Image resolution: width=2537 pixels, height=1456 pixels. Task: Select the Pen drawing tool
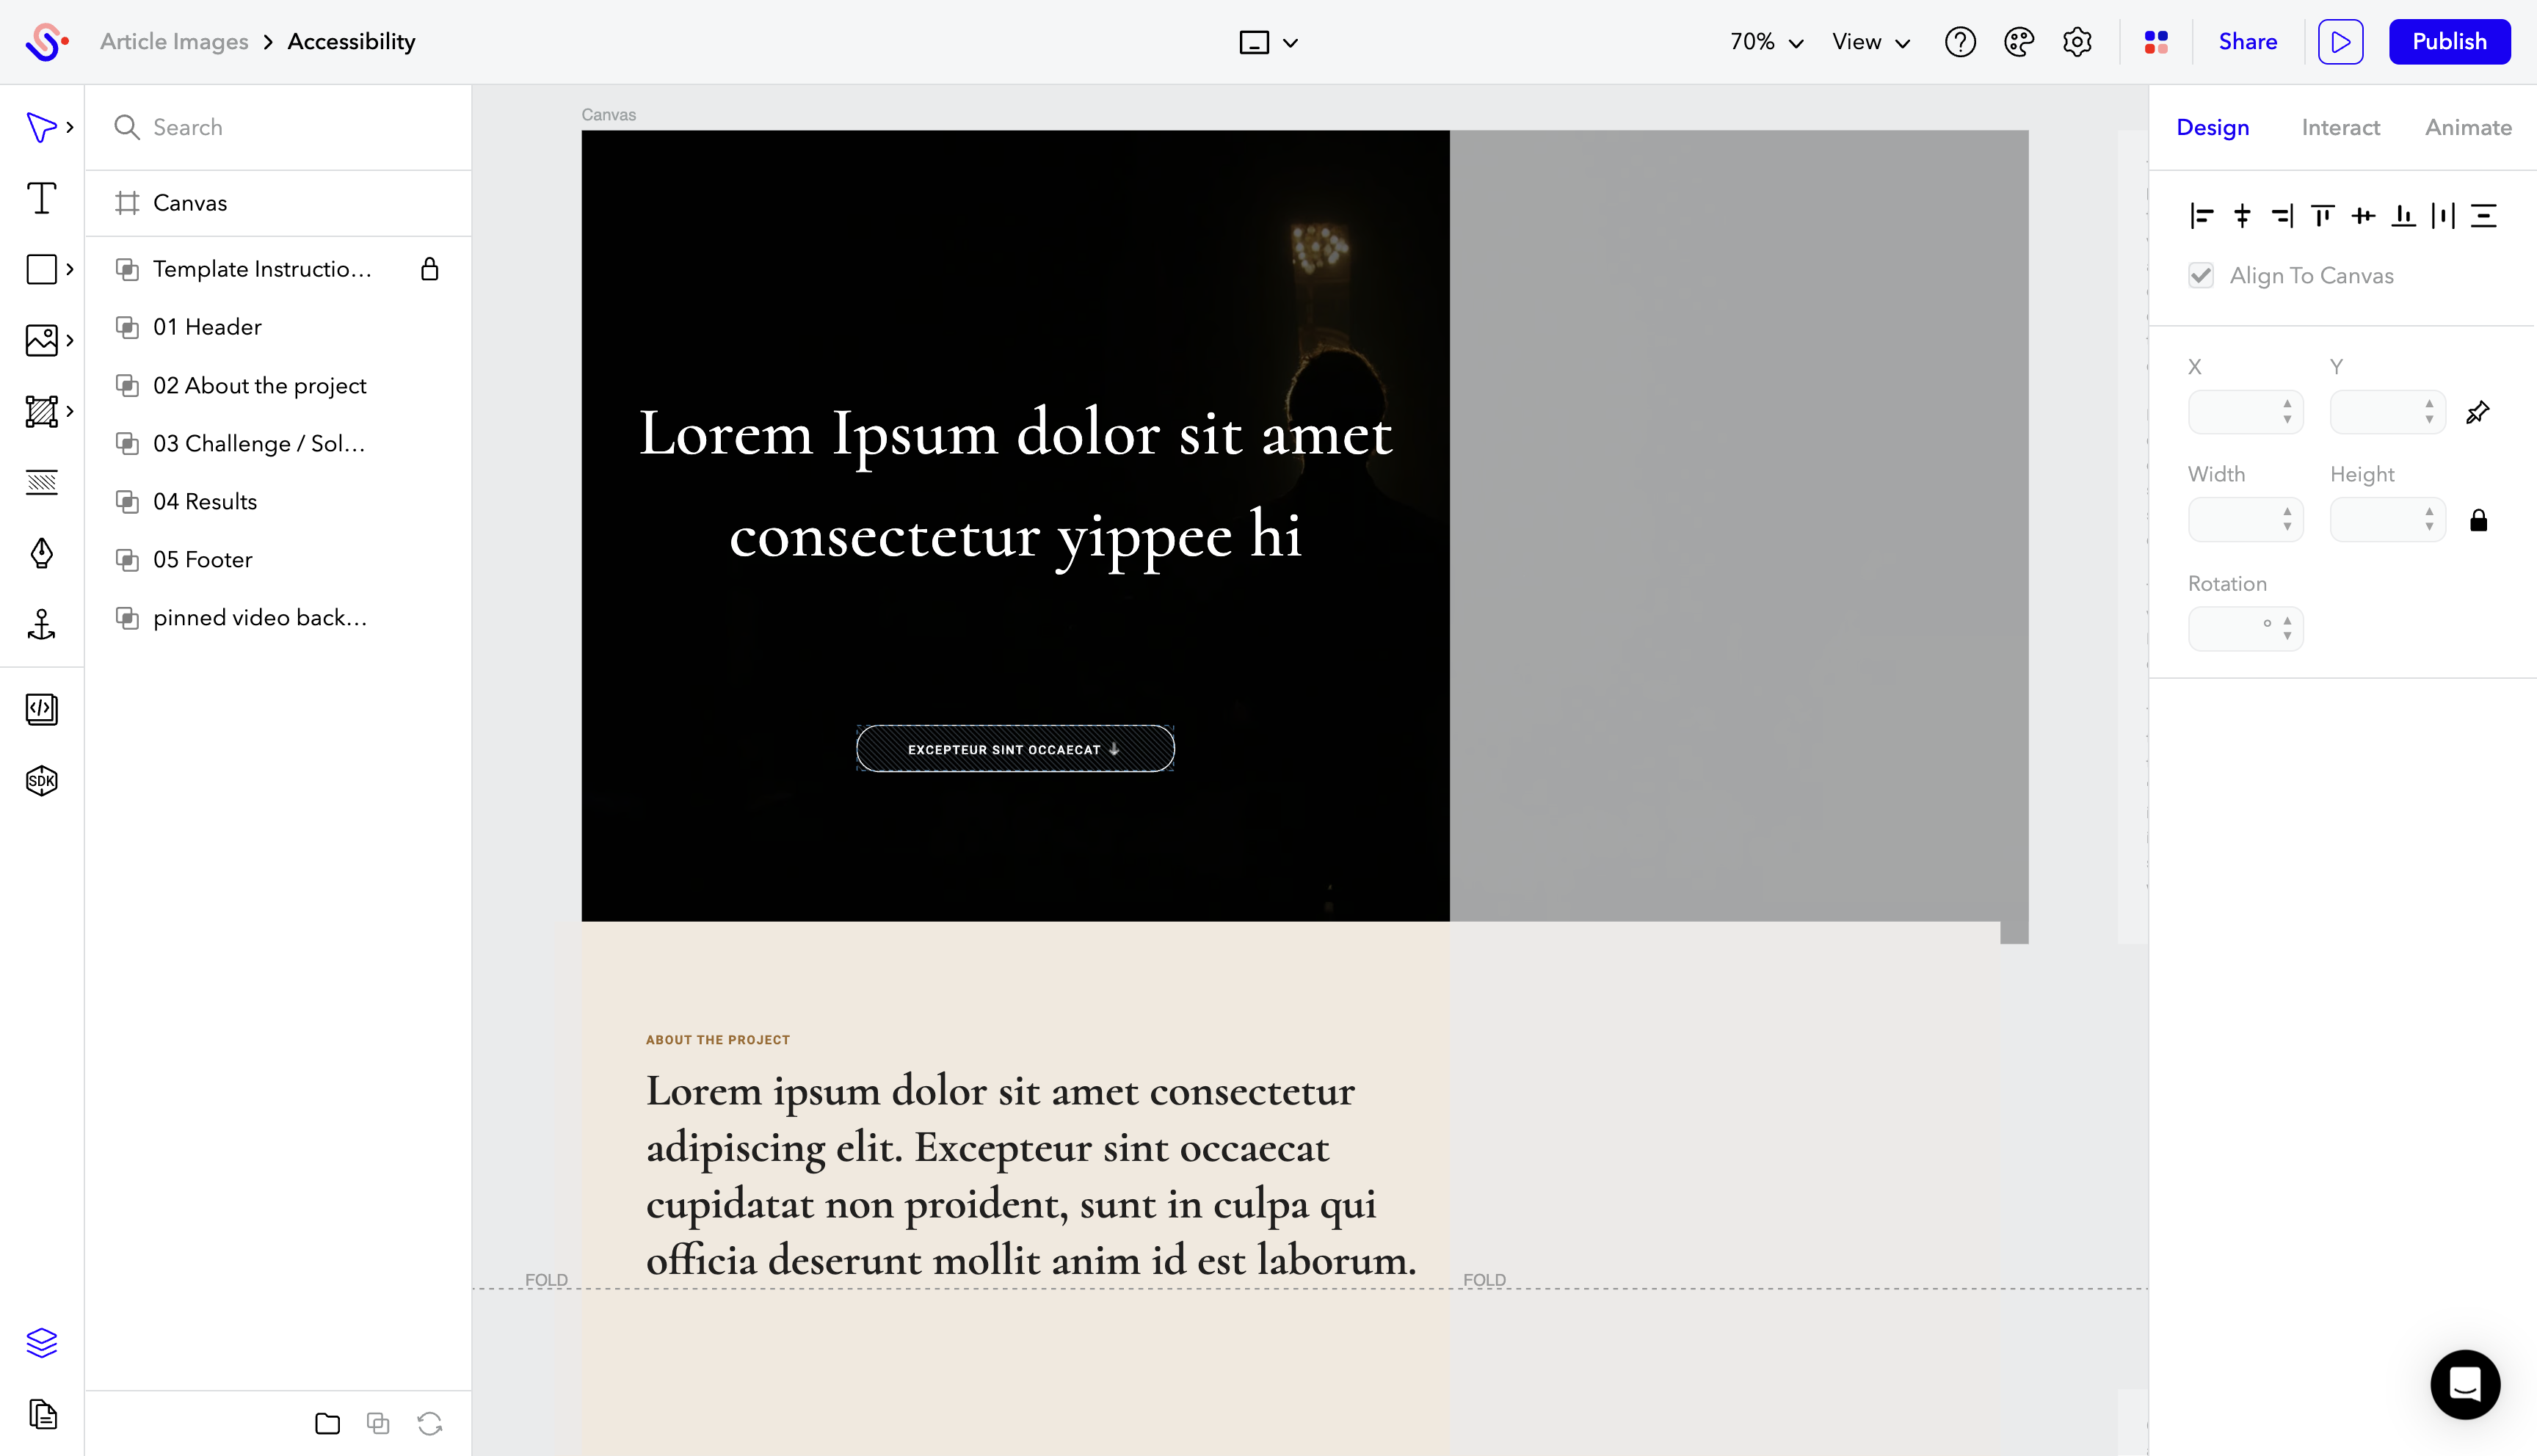41,553
